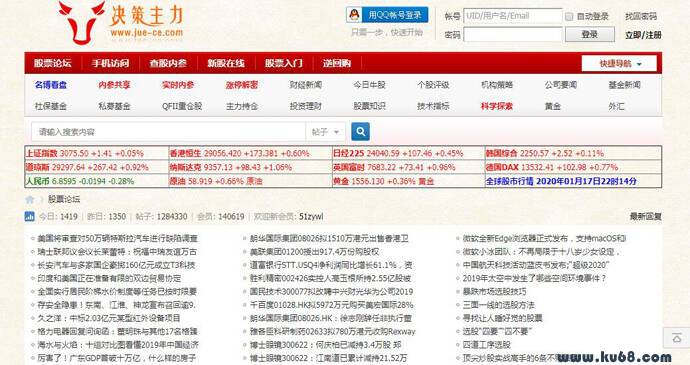Enable the 自动登录 checkbox

click(569, 16)
